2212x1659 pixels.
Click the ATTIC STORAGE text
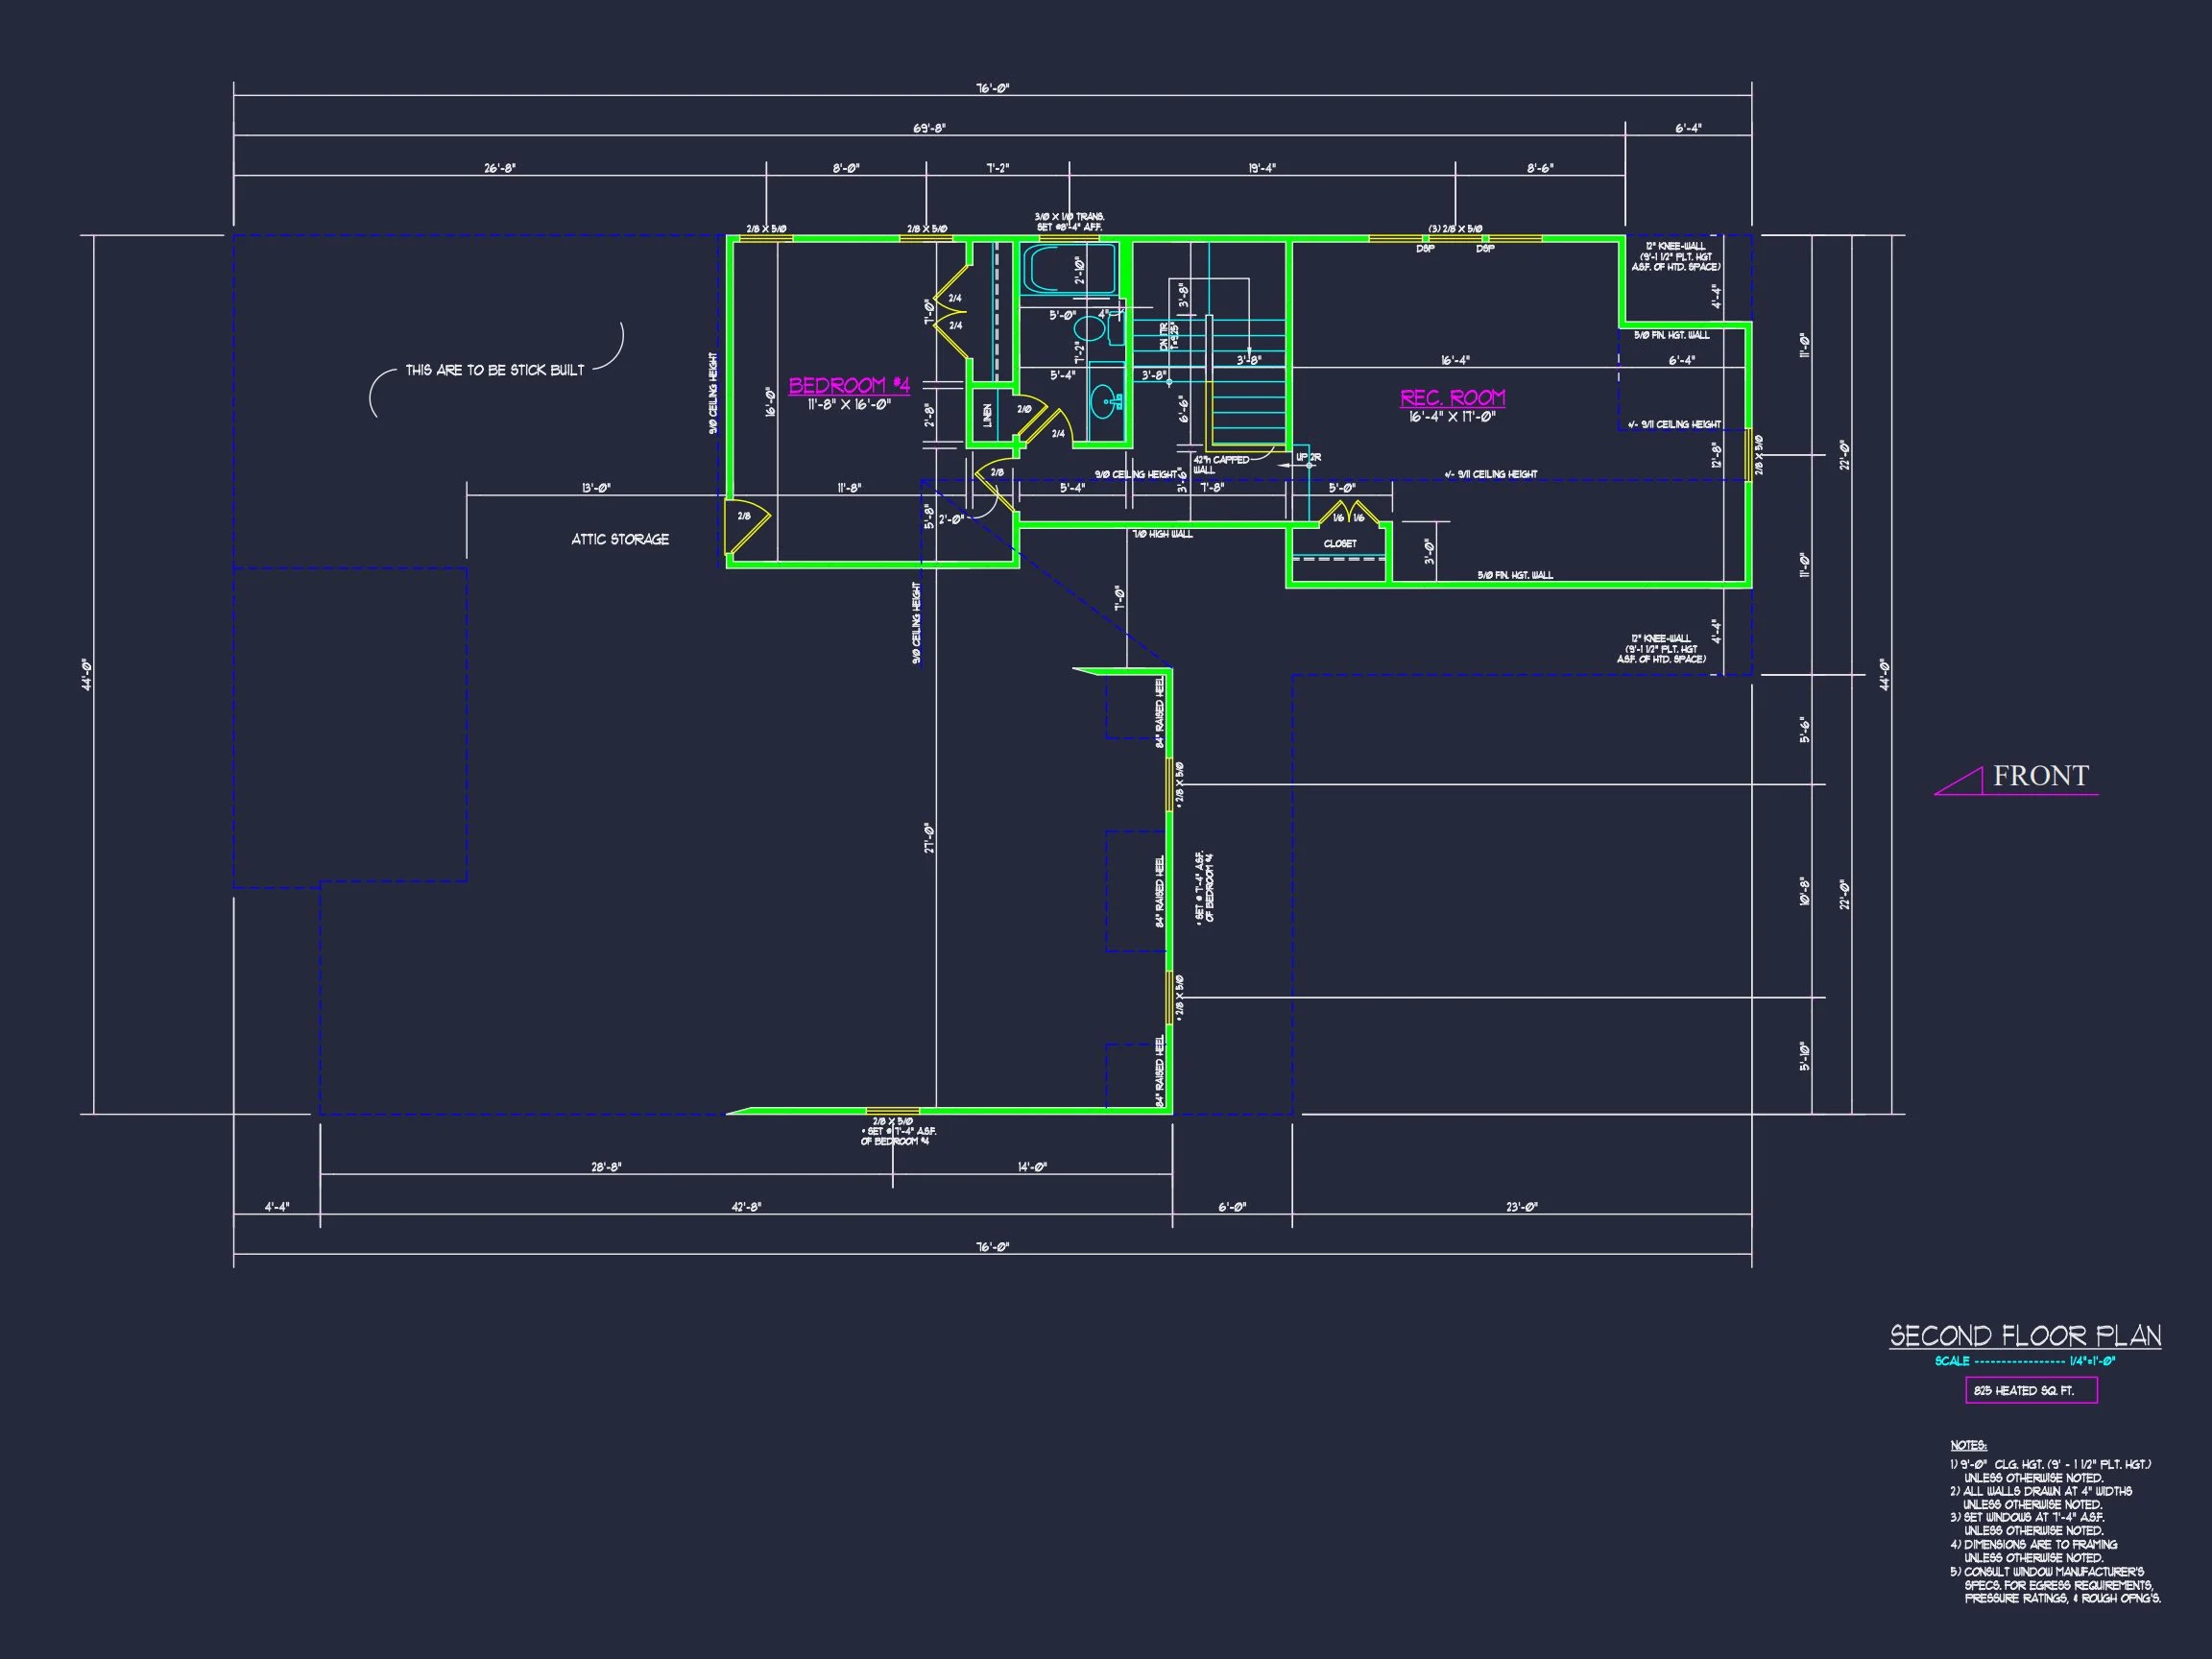(620, 539)
